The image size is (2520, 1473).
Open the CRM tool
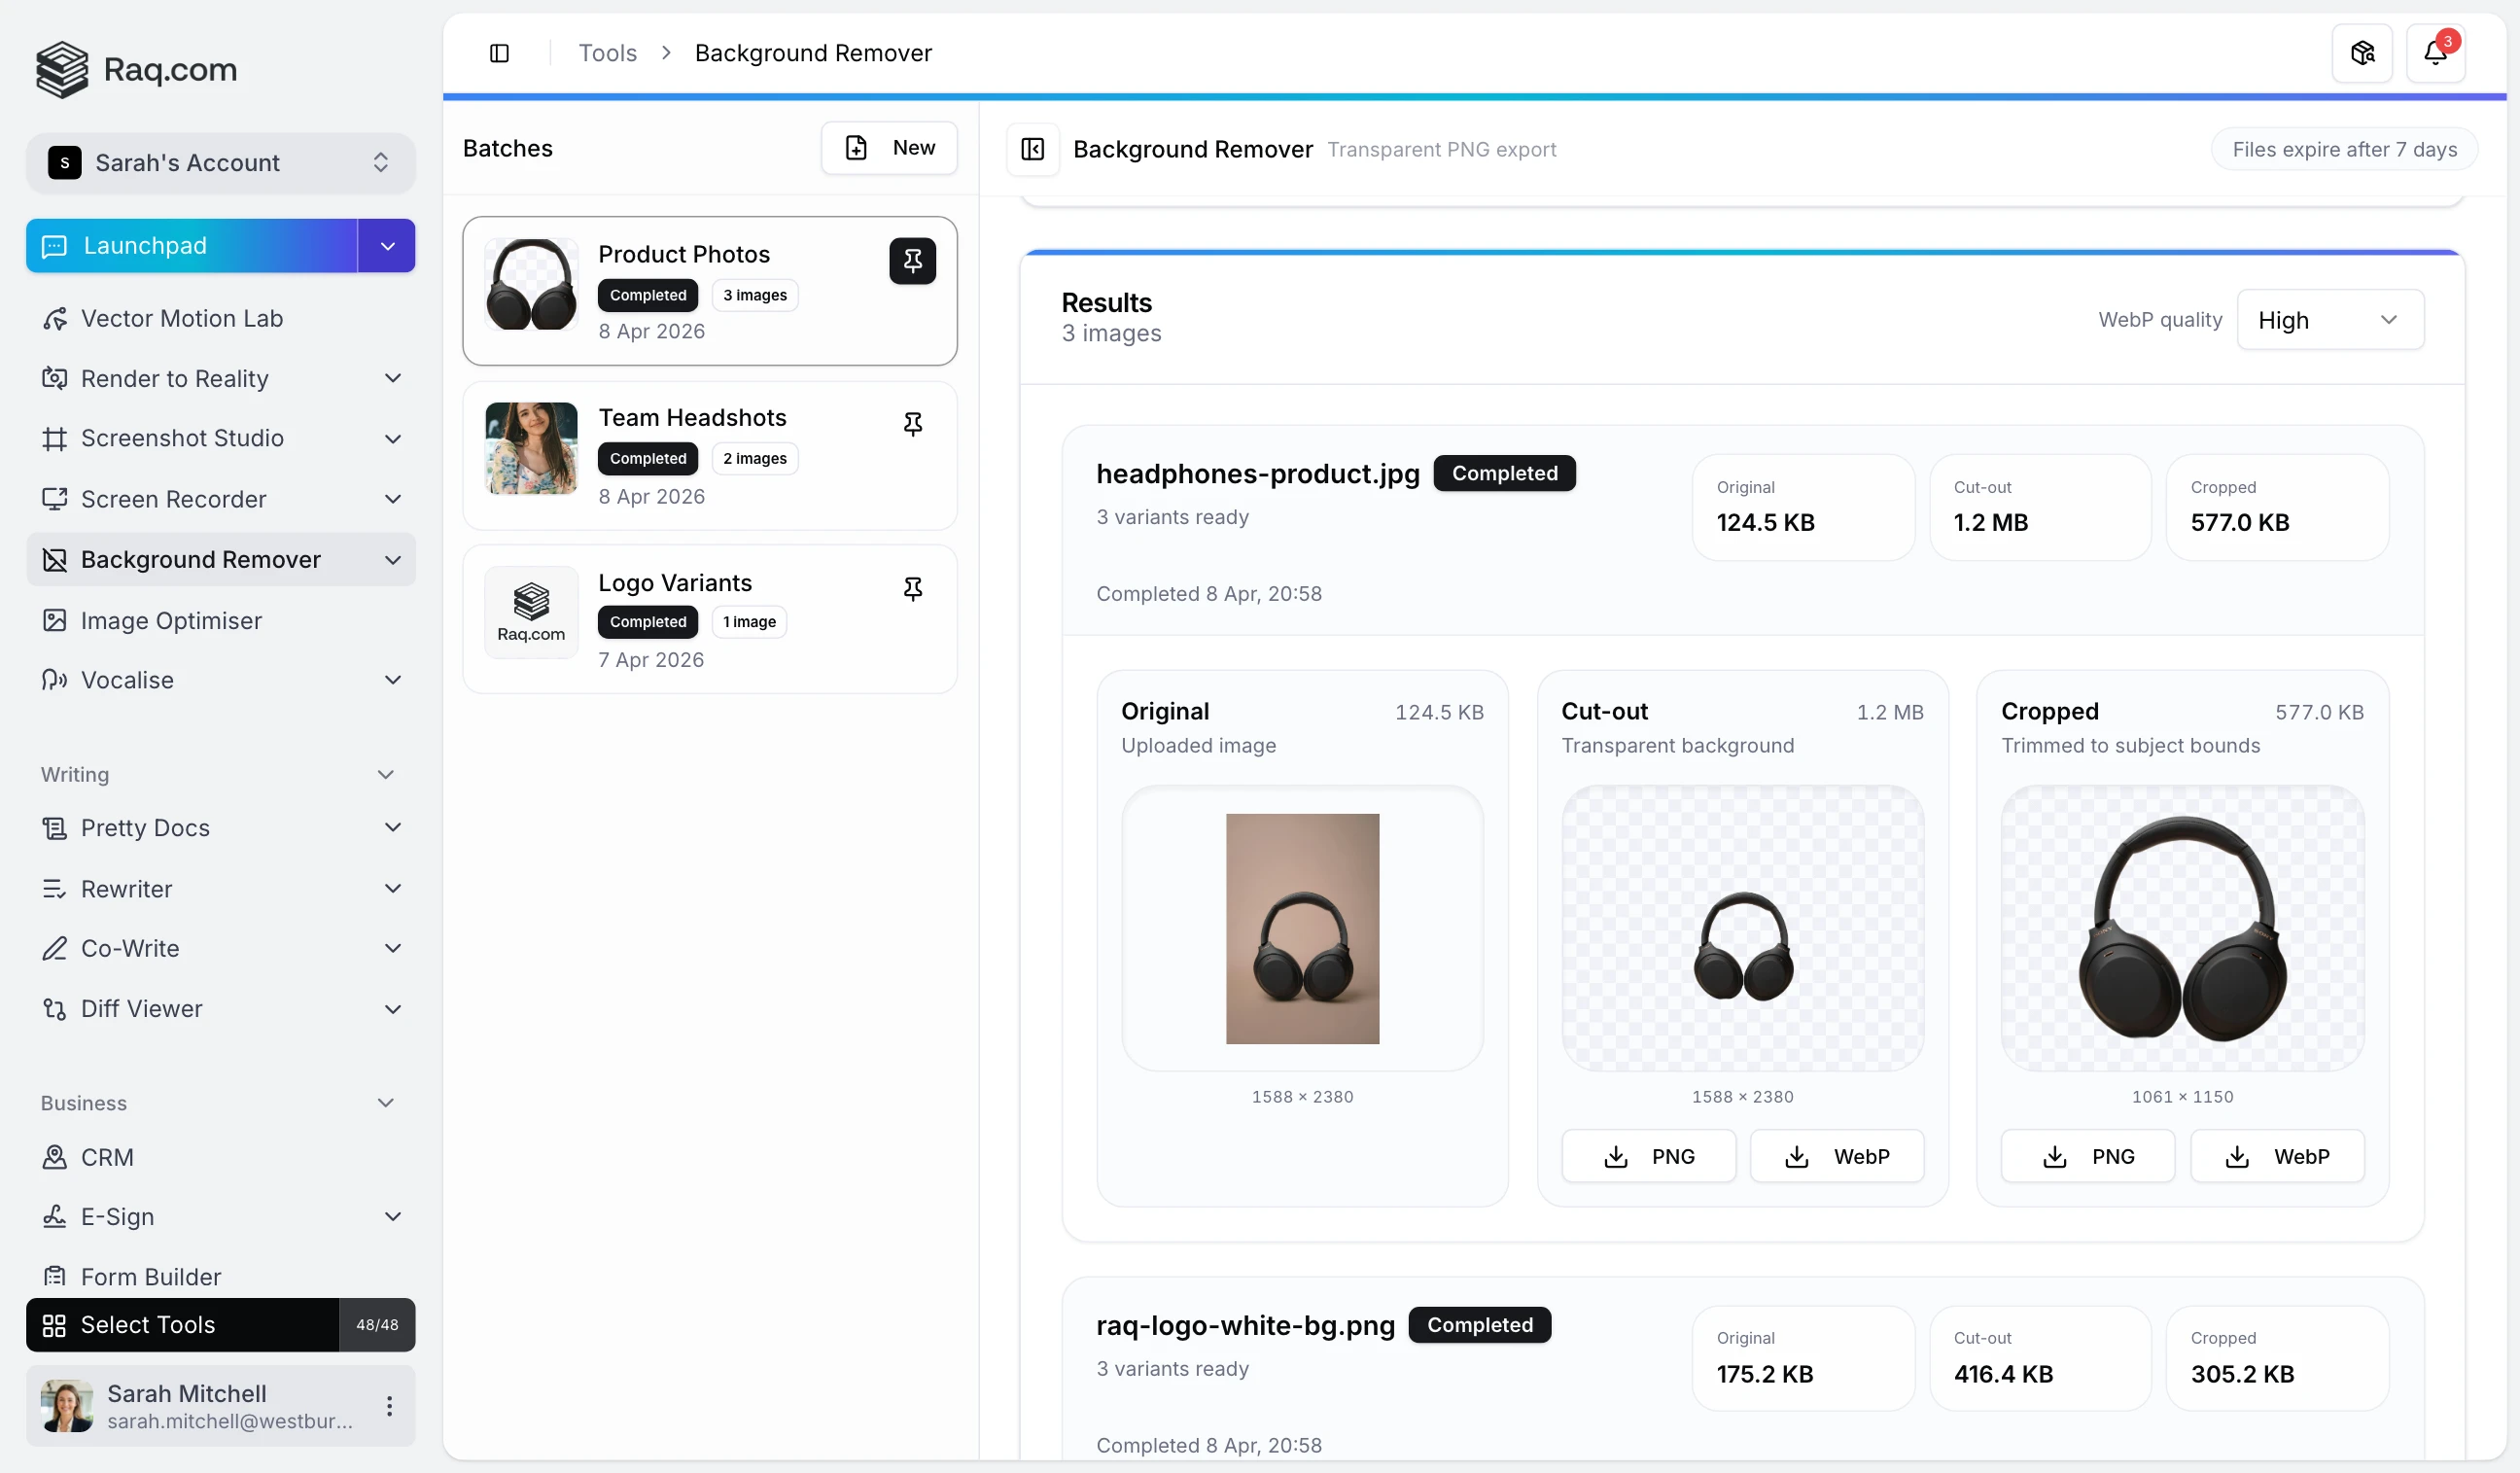[x=106, y=1157]
